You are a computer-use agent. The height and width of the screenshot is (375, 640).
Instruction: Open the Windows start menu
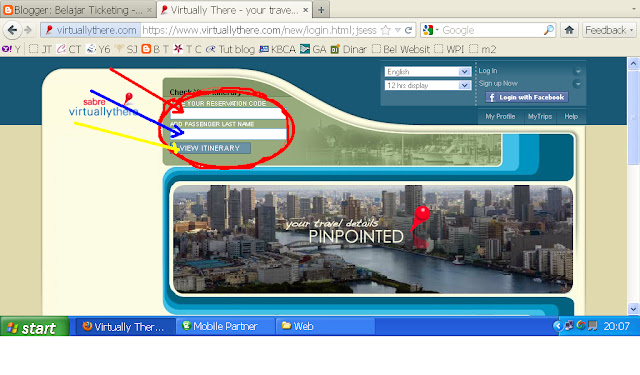pyautogui.click(x=35, y=327)
